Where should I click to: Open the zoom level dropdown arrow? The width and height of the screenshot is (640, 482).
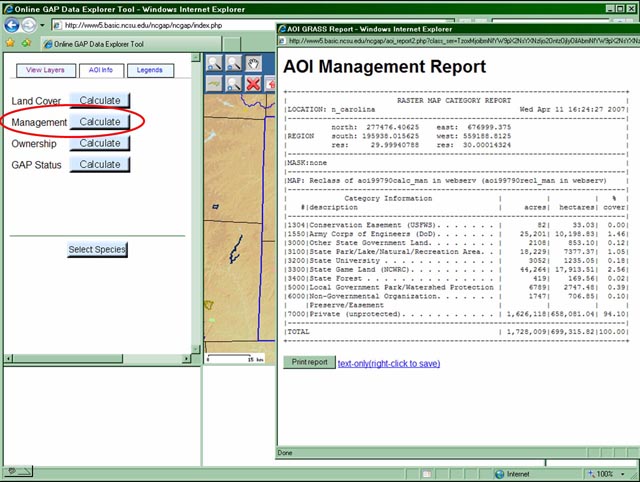623,474
